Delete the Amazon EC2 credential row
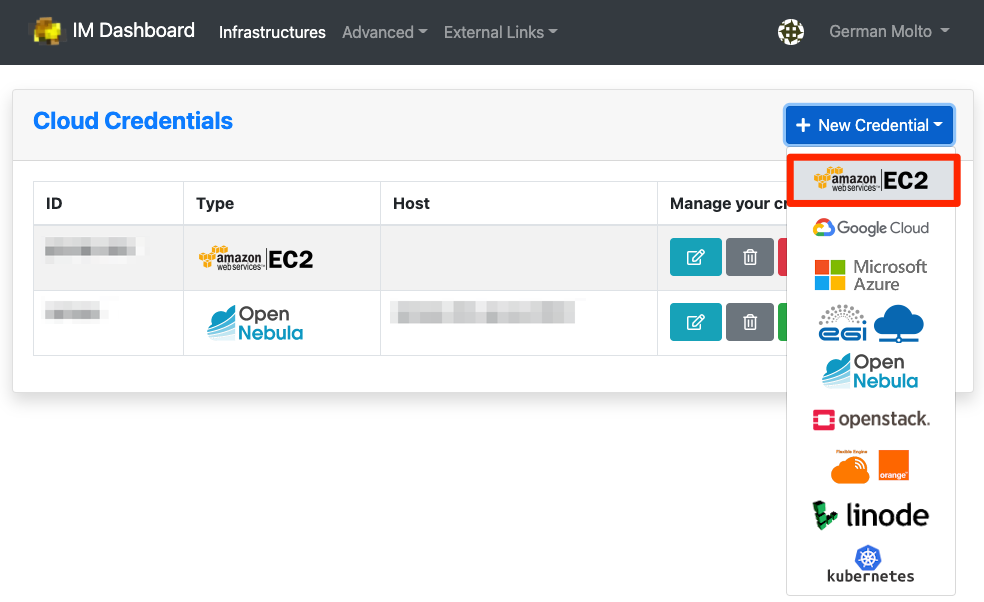Viewport: 984px width, 602px height. click(750, 257)
